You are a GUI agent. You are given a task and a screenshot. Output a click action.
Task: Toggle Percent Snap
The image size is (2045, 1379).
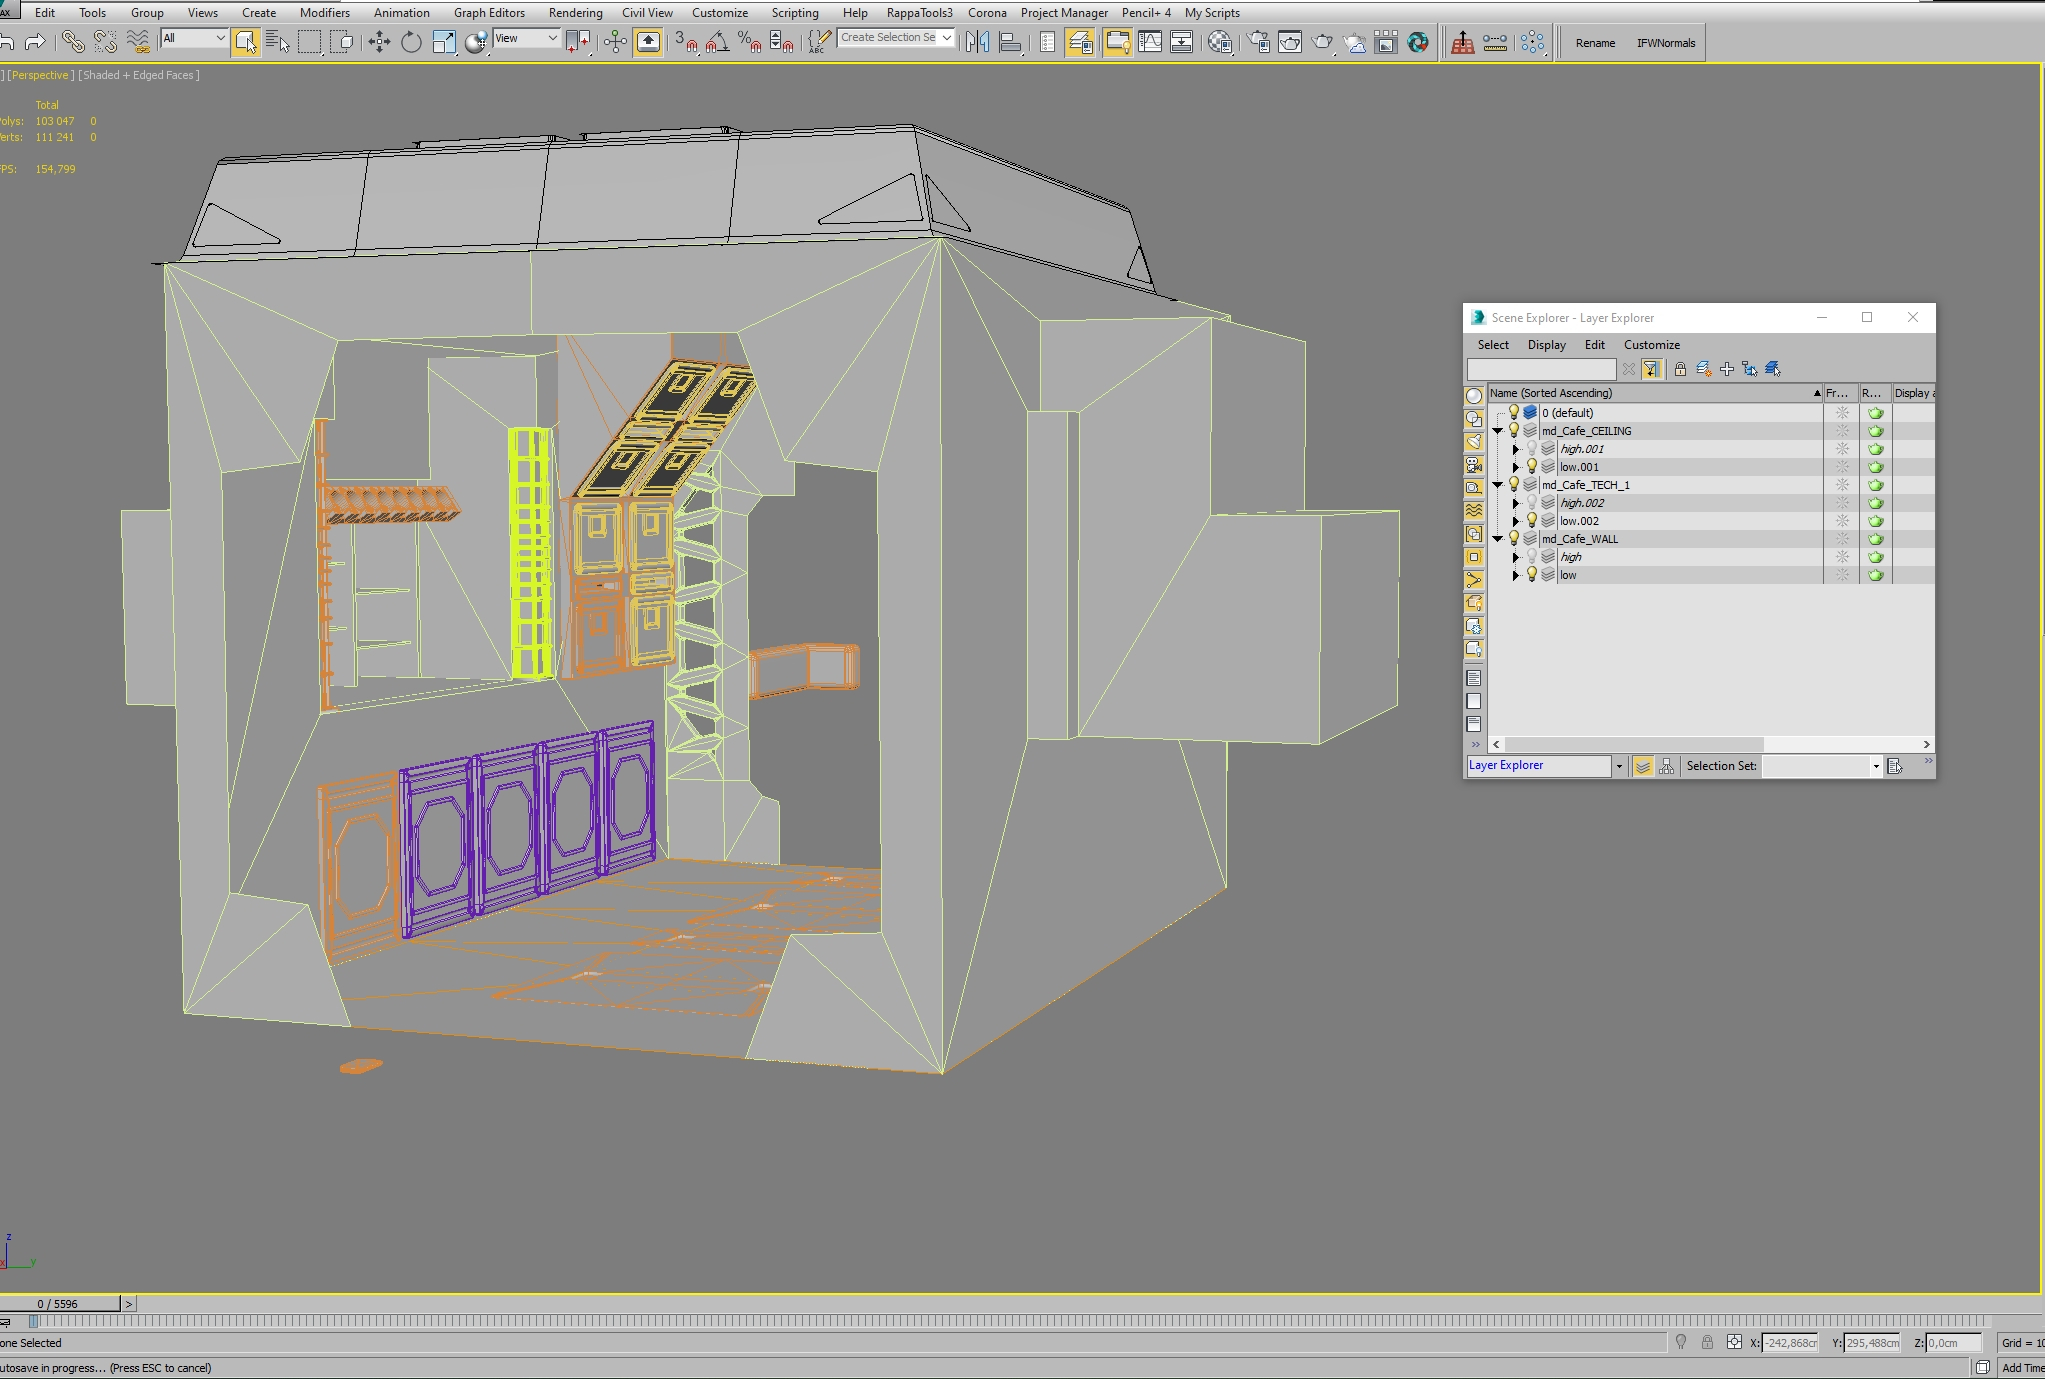750,42
